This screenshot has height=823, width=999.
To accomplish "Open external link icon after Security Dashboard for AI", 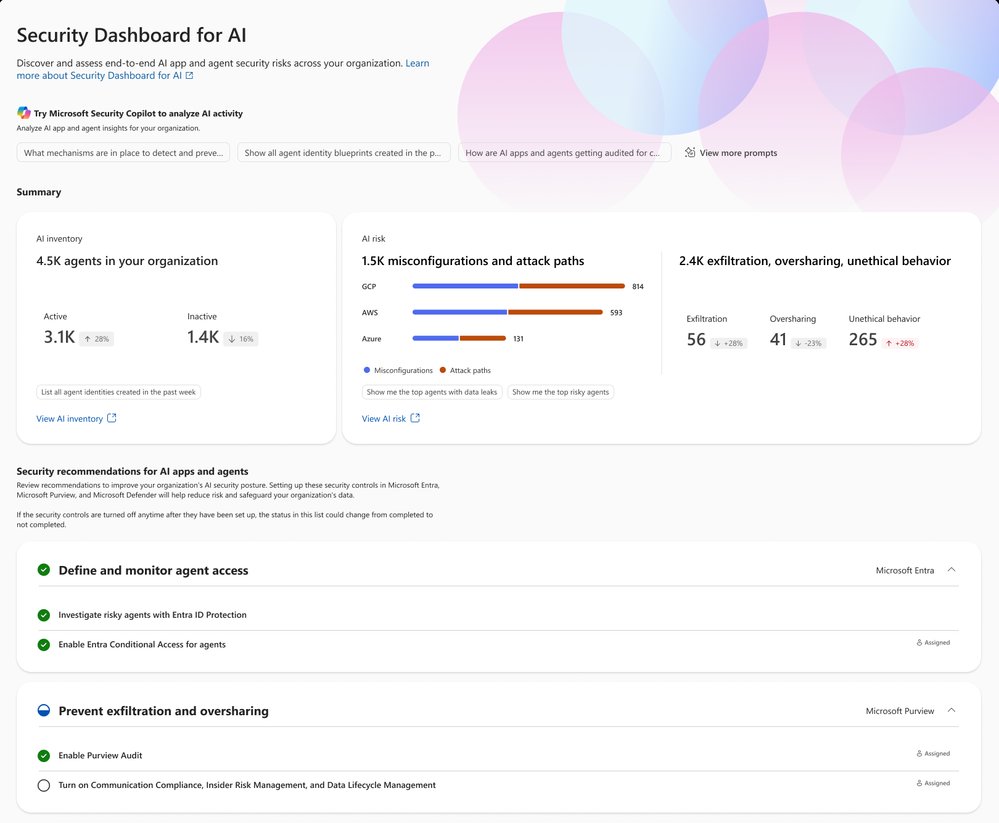I will 189,75.
